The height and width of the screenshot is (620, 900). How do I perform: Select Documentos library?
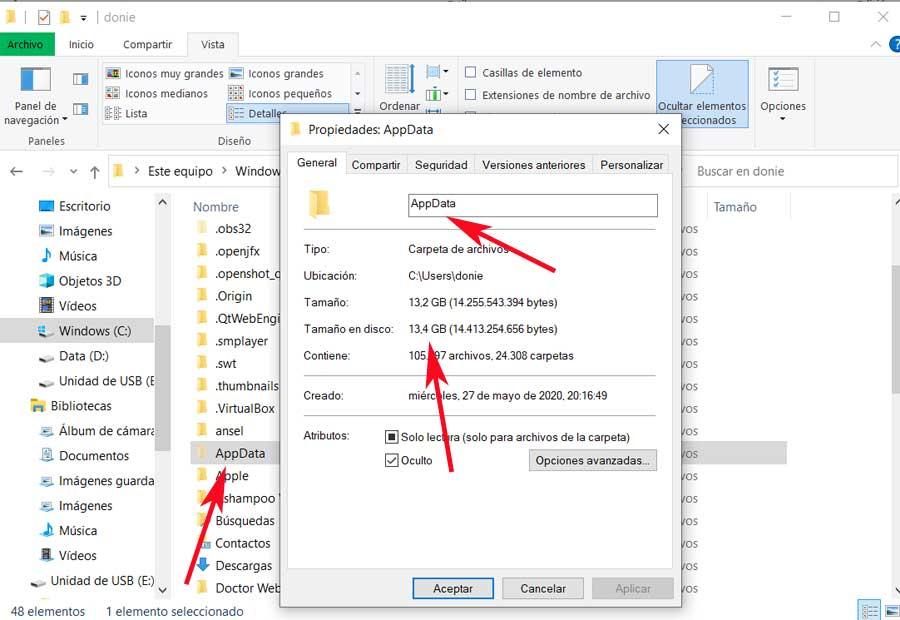pyautogui.click(x=94, y=456)
